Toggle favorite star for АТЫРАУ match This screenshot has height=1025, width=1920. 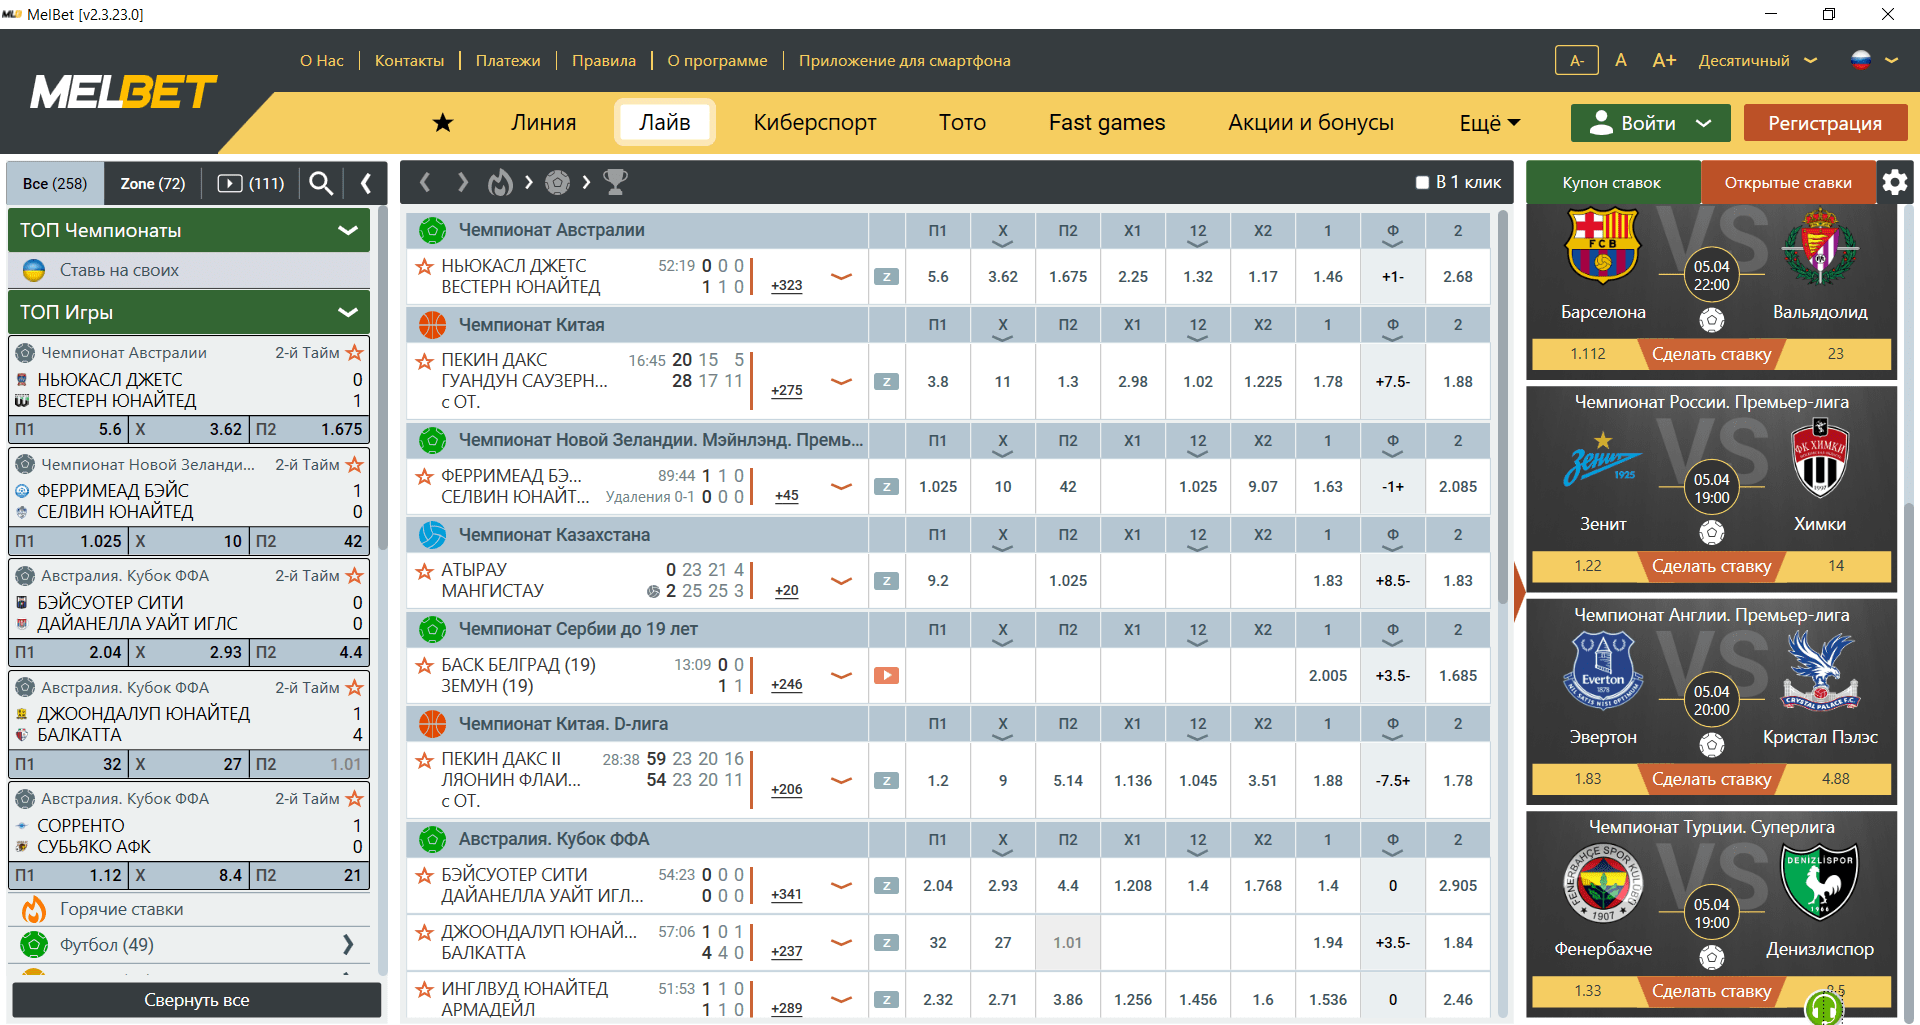424,571
